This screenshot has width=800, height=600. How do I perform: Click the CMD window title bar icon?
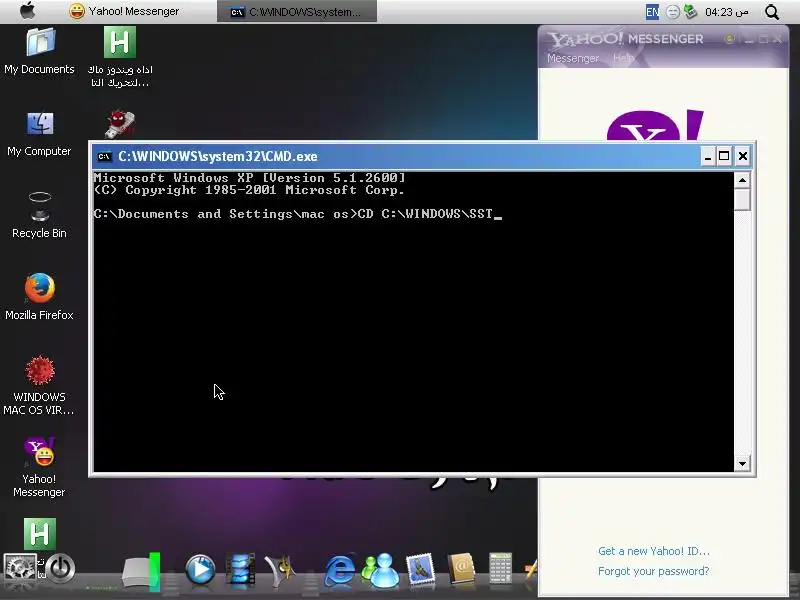coord(104,156)
